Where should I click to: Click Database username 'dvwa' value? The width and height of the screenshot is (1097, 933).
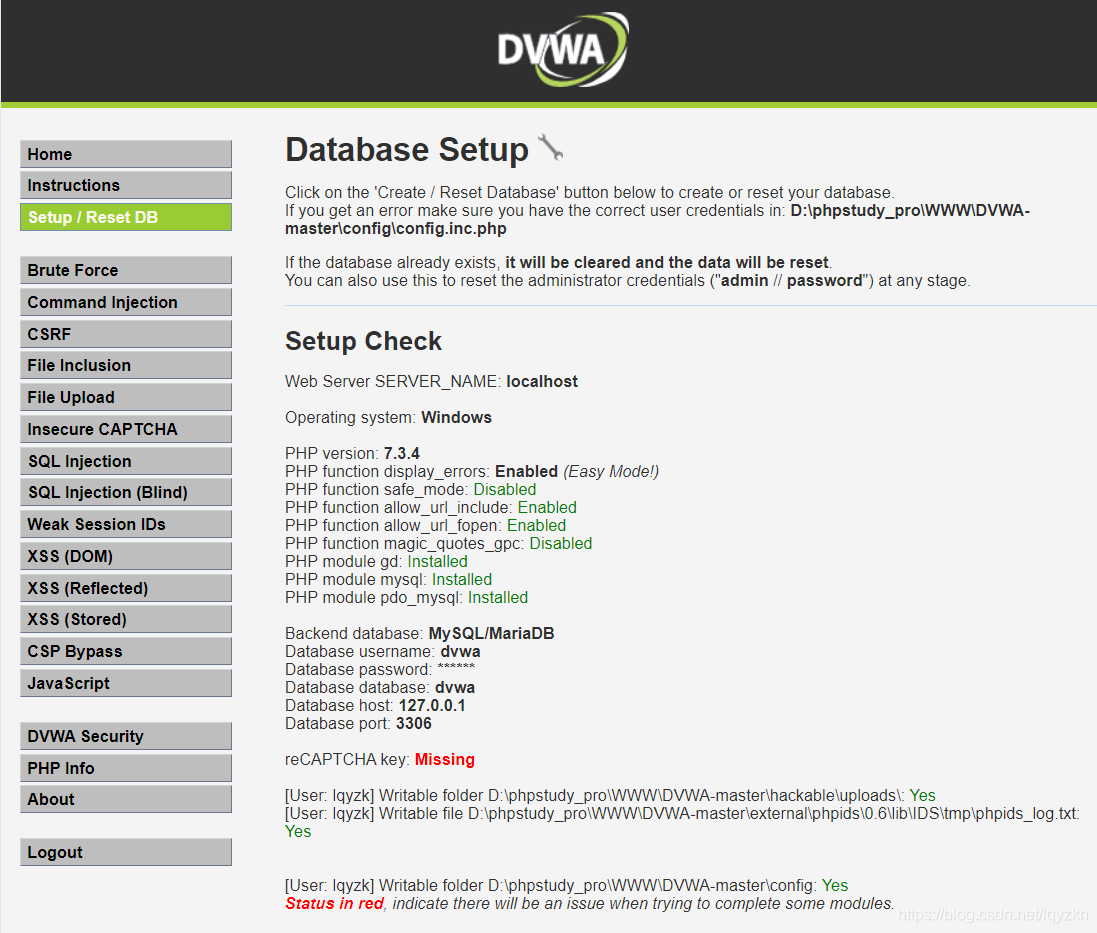460,651
